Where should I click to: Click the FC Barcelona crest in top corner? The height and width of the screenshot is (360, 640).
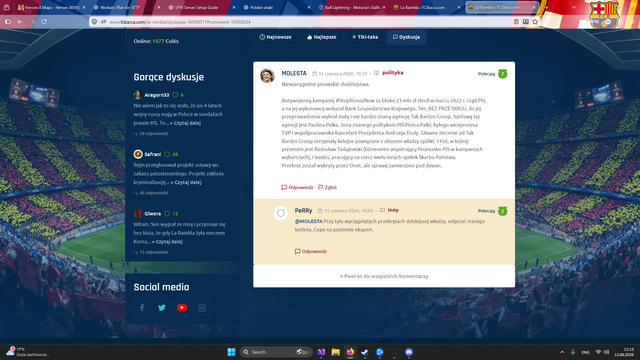(604, 14)
